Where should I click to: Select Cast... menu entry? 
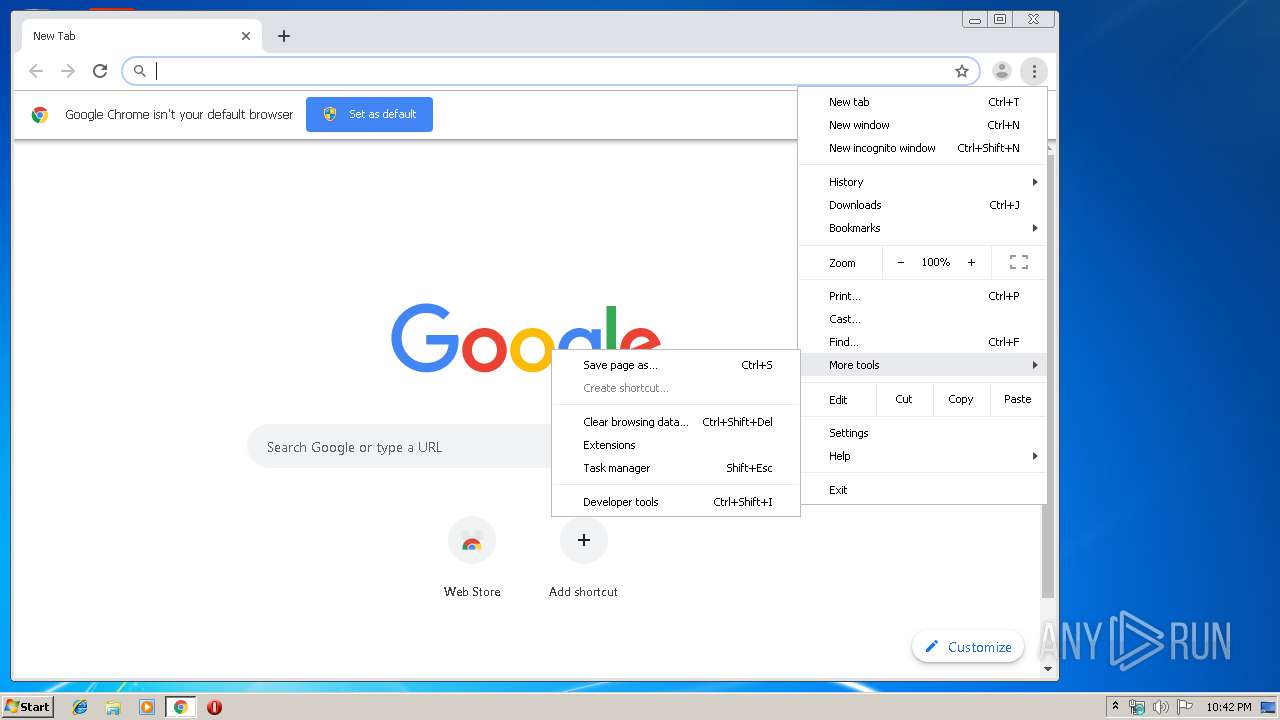[x=923, y=319]
